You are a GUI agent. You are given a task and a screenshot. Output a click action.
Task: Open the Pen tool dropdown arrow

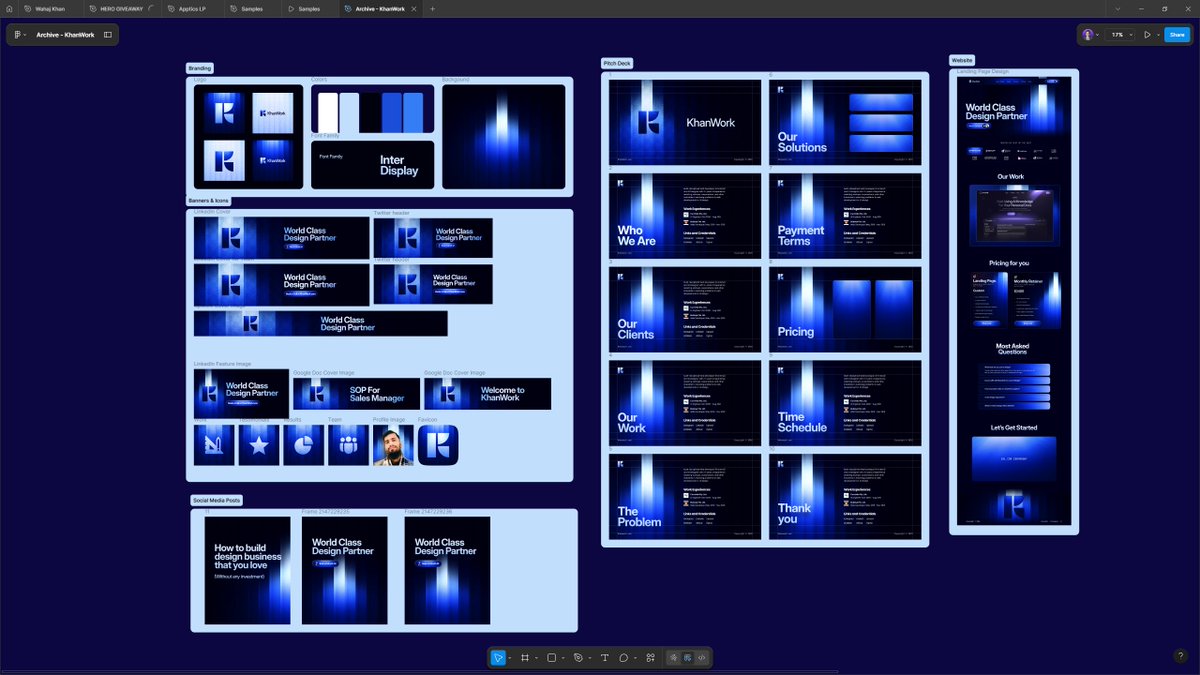tap(590, 658)
